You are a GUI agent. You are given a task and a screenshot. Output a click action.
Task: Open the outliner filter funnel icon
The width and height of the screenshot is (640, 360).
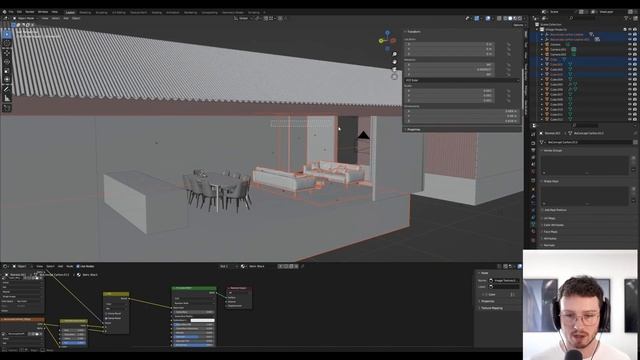[x=627, y=18]
